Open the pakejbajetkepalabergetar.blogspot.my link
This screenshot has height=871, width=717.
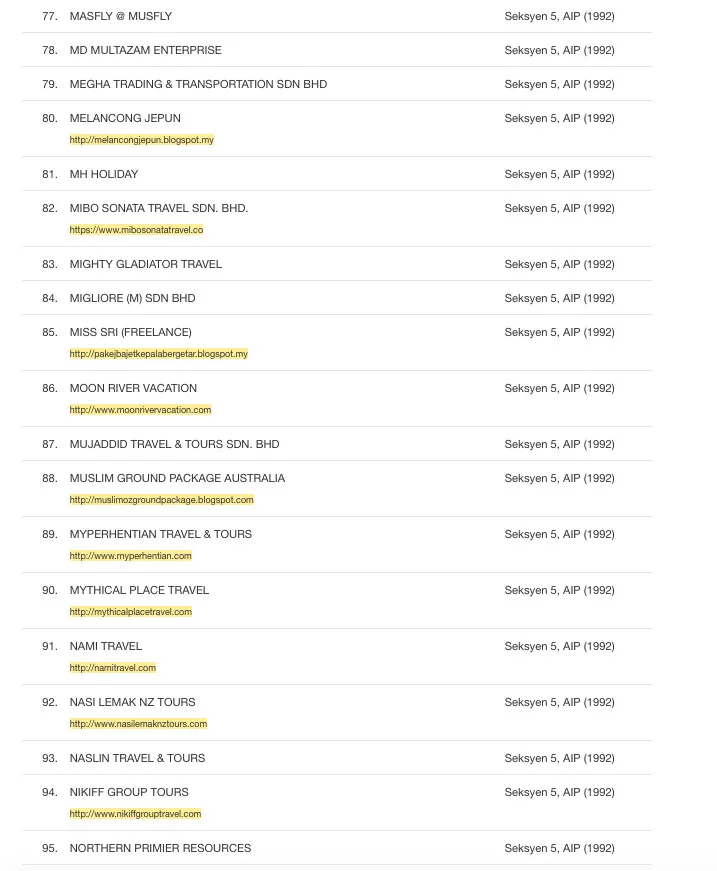(x=158, y=354)
